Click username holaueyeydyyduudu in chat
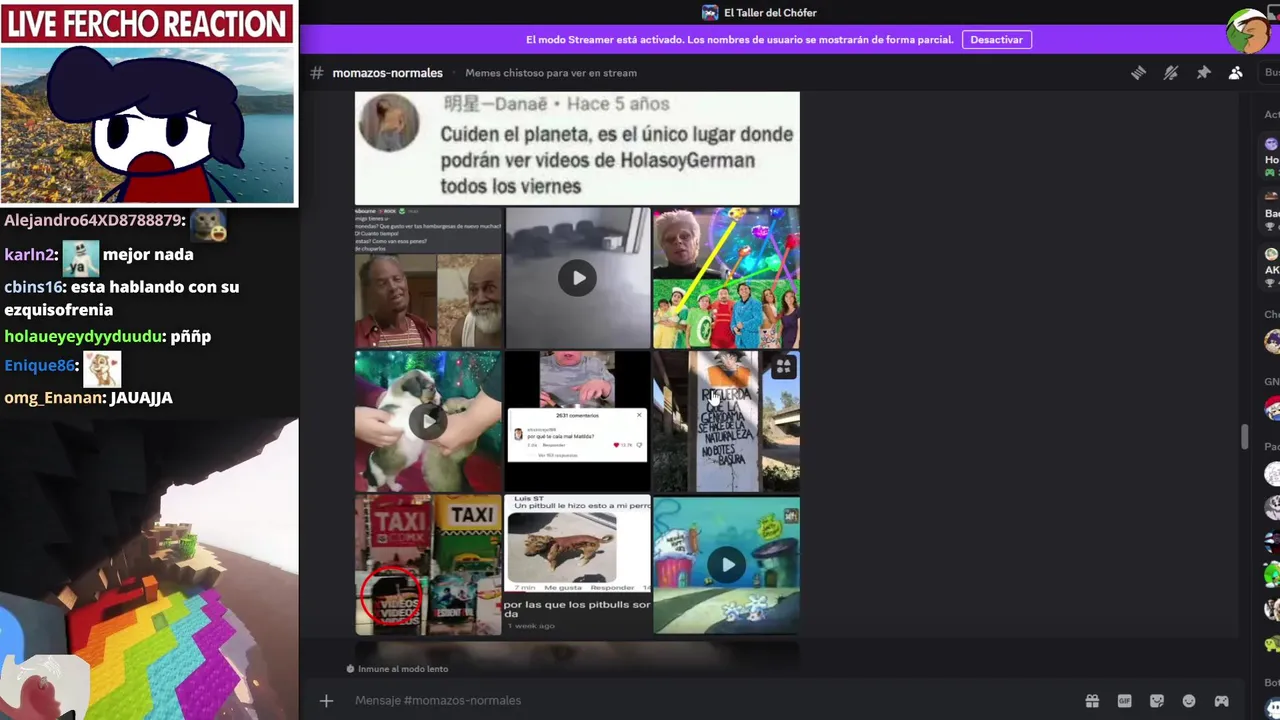This screenshot has height=720, width=1280. click(x=85, y=337)
